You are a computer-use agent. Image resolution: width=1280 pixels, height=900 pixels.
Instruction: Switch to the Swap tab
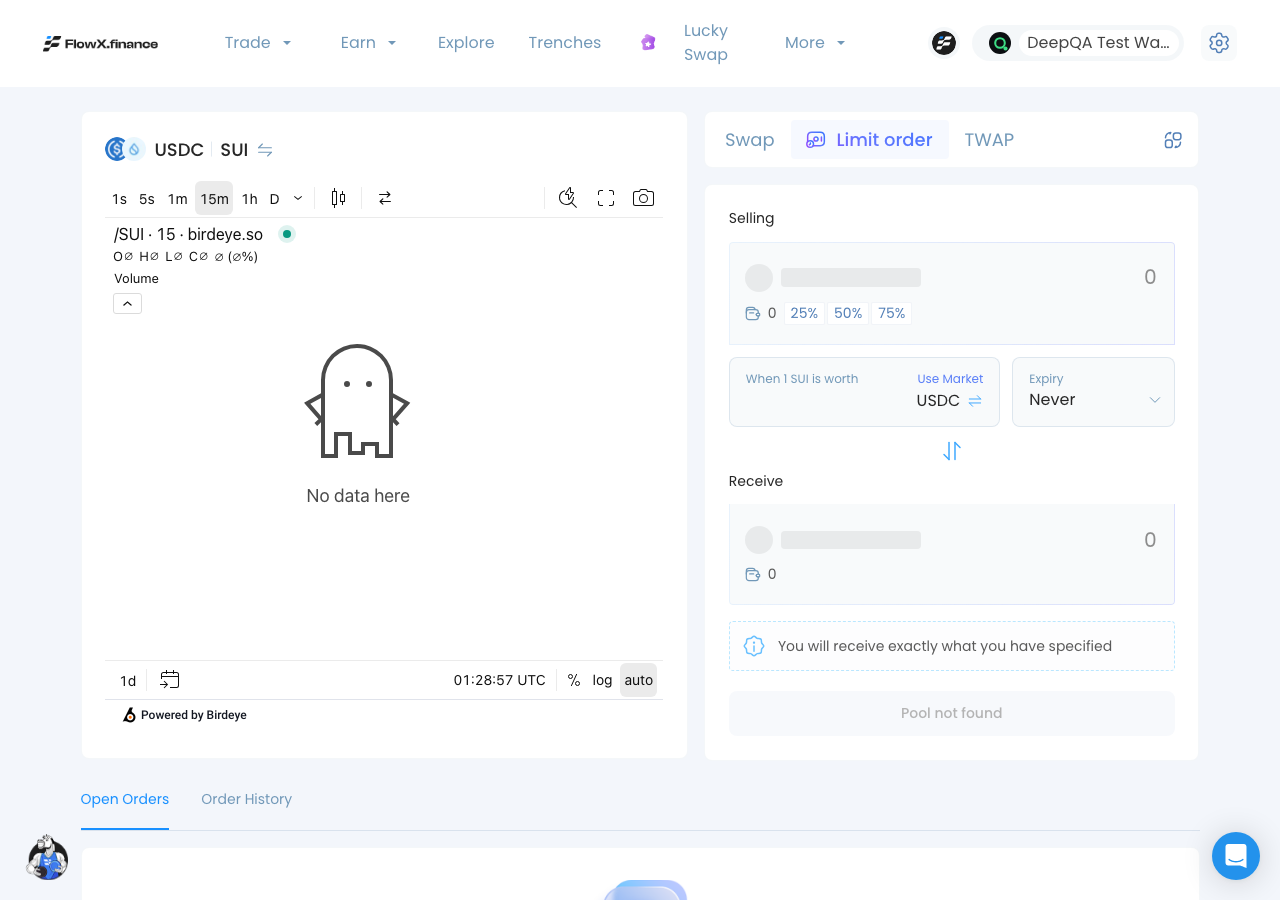point(750,140)
